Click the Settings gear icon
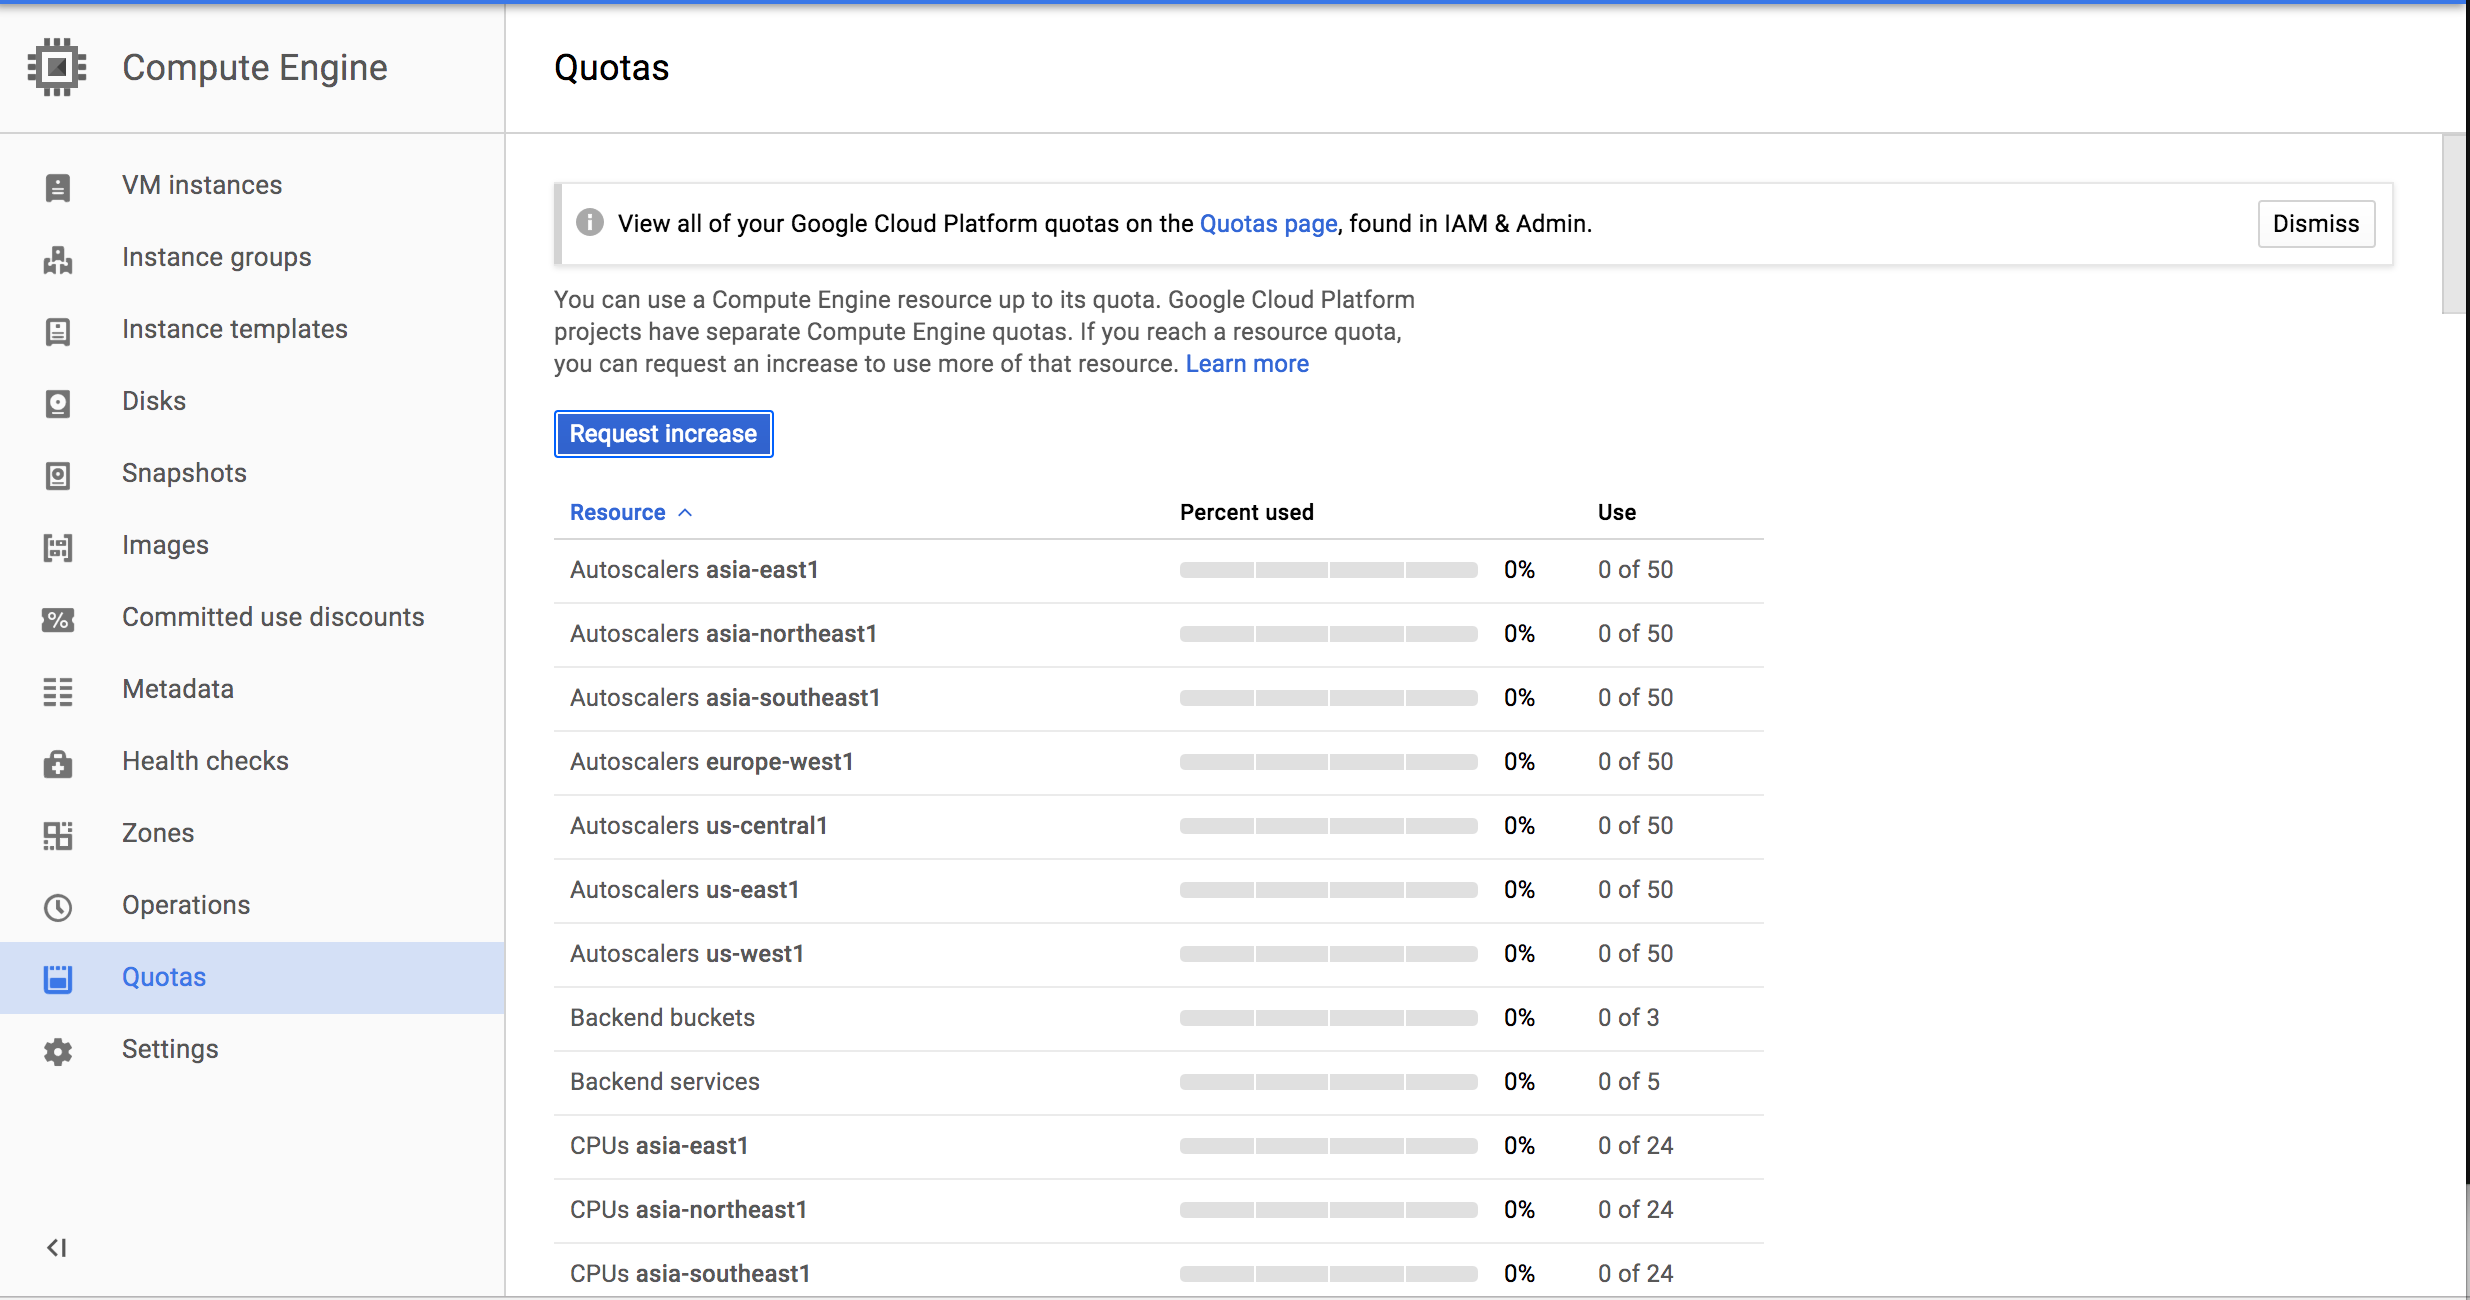Viewport: 2470px width, 1300px height. click(58, 1051)
